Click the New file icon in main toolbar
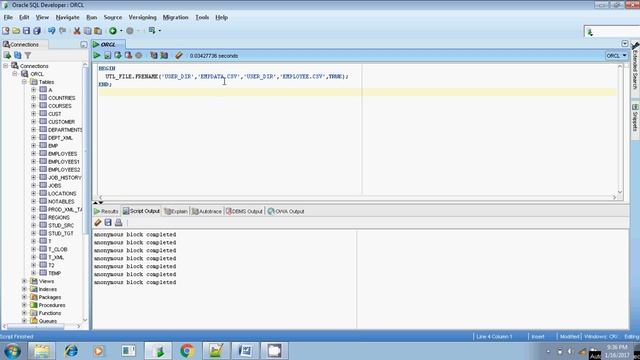640x360 pixels. (6, 31)
